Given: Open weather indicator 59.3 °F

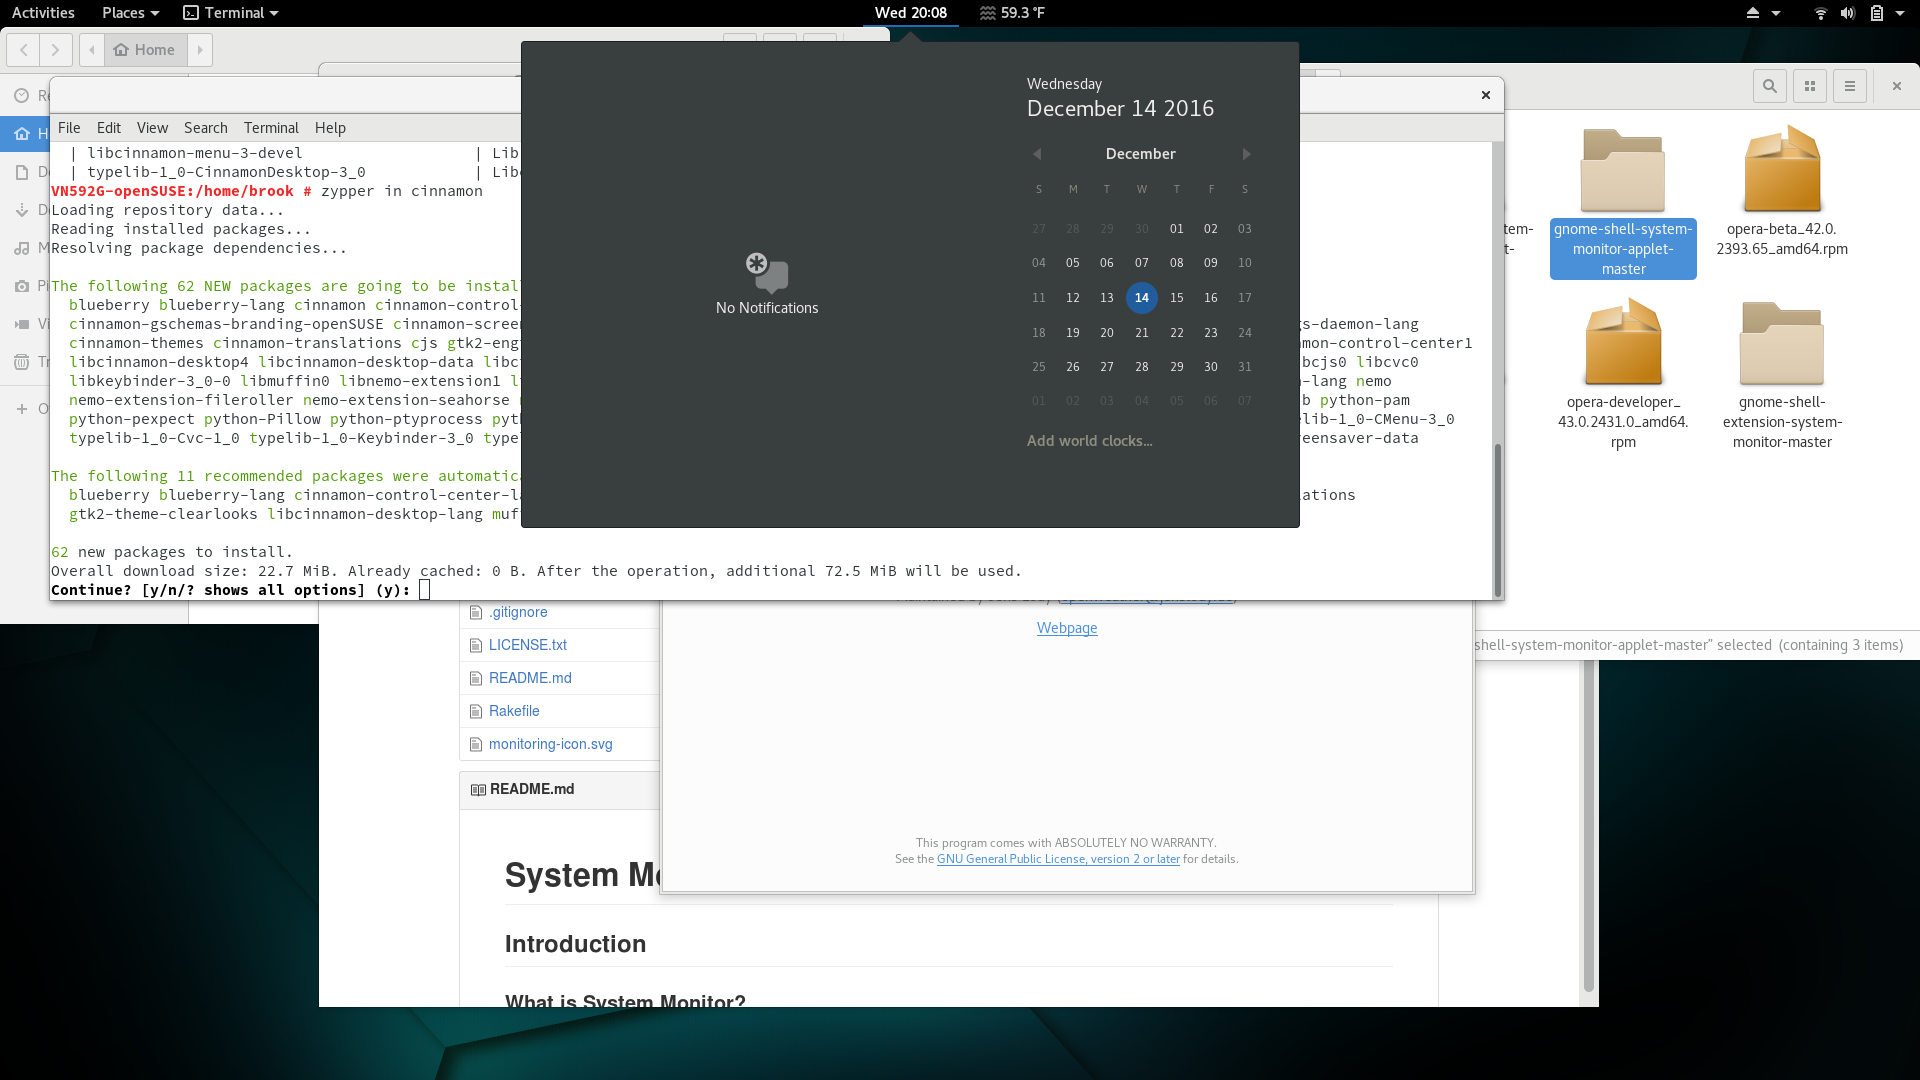Looking at the screenshot, I should click(1012, 13).
